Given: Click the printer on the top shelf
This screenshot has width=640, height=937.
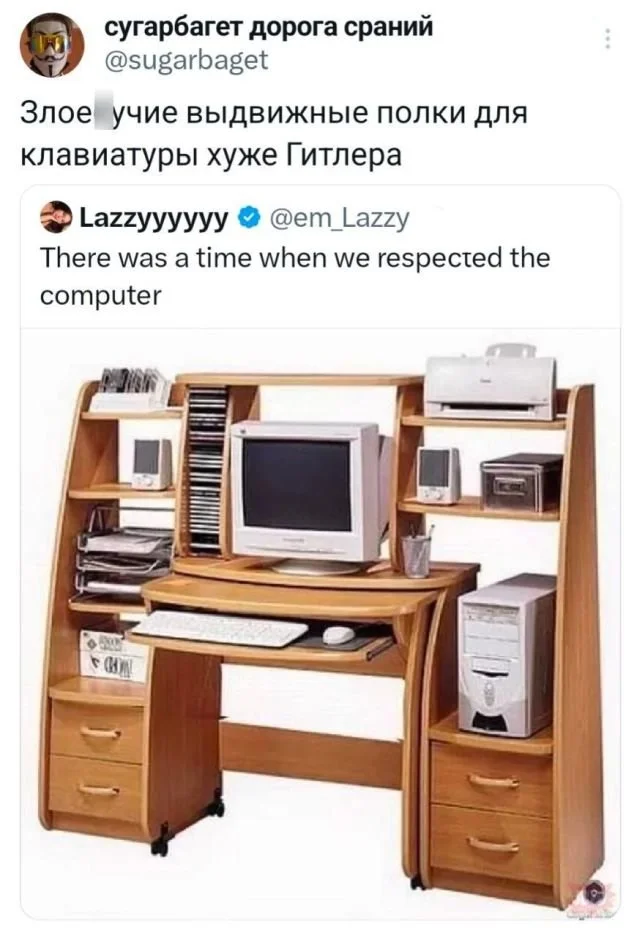Looking at the screenshot, I should [x=491, y=381].
